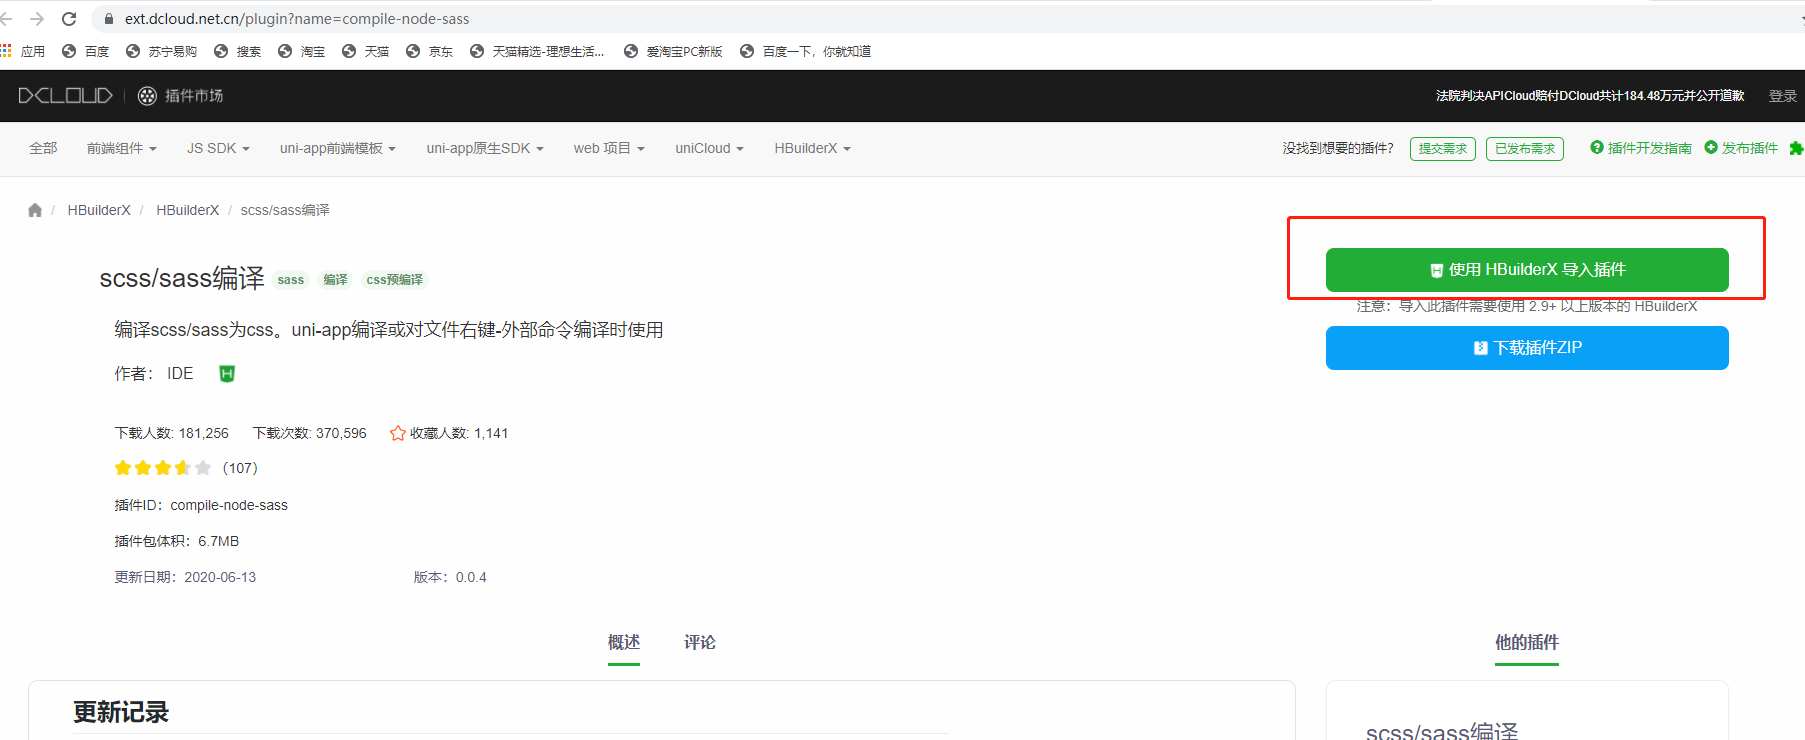The image size is (1805, 740).
Task: Open second HBuilderX breadcrumb link
Action: point(187,210)
